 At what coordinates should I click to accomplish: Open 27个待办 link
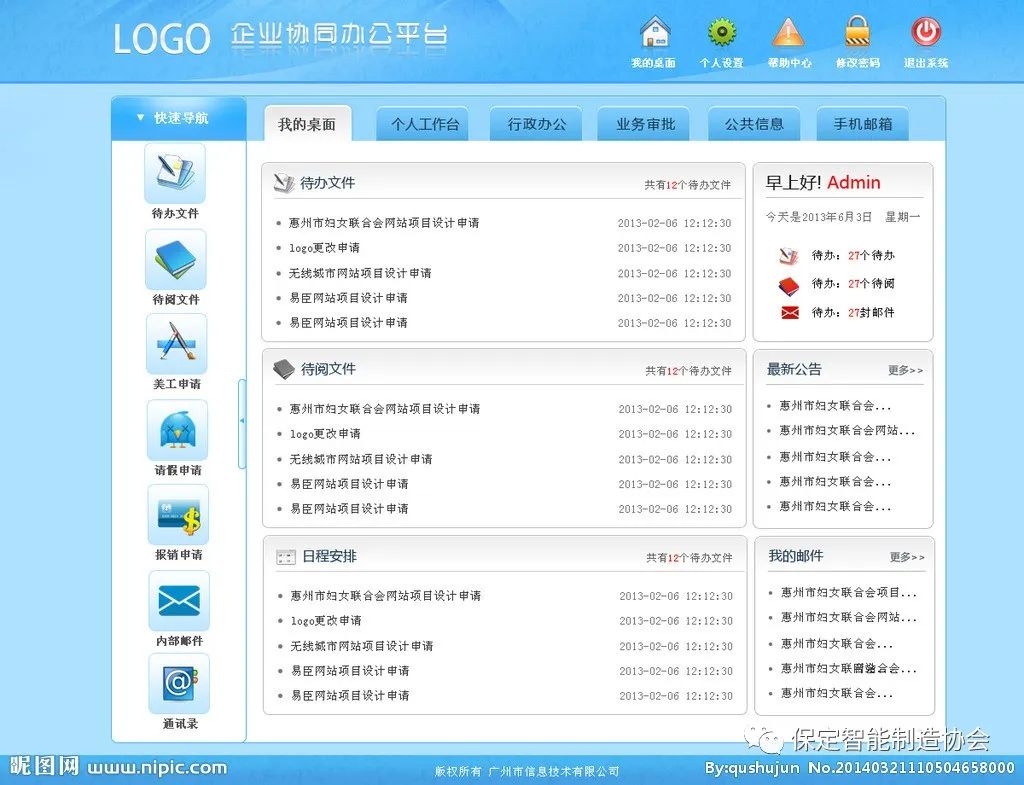(x=871, y=255)
